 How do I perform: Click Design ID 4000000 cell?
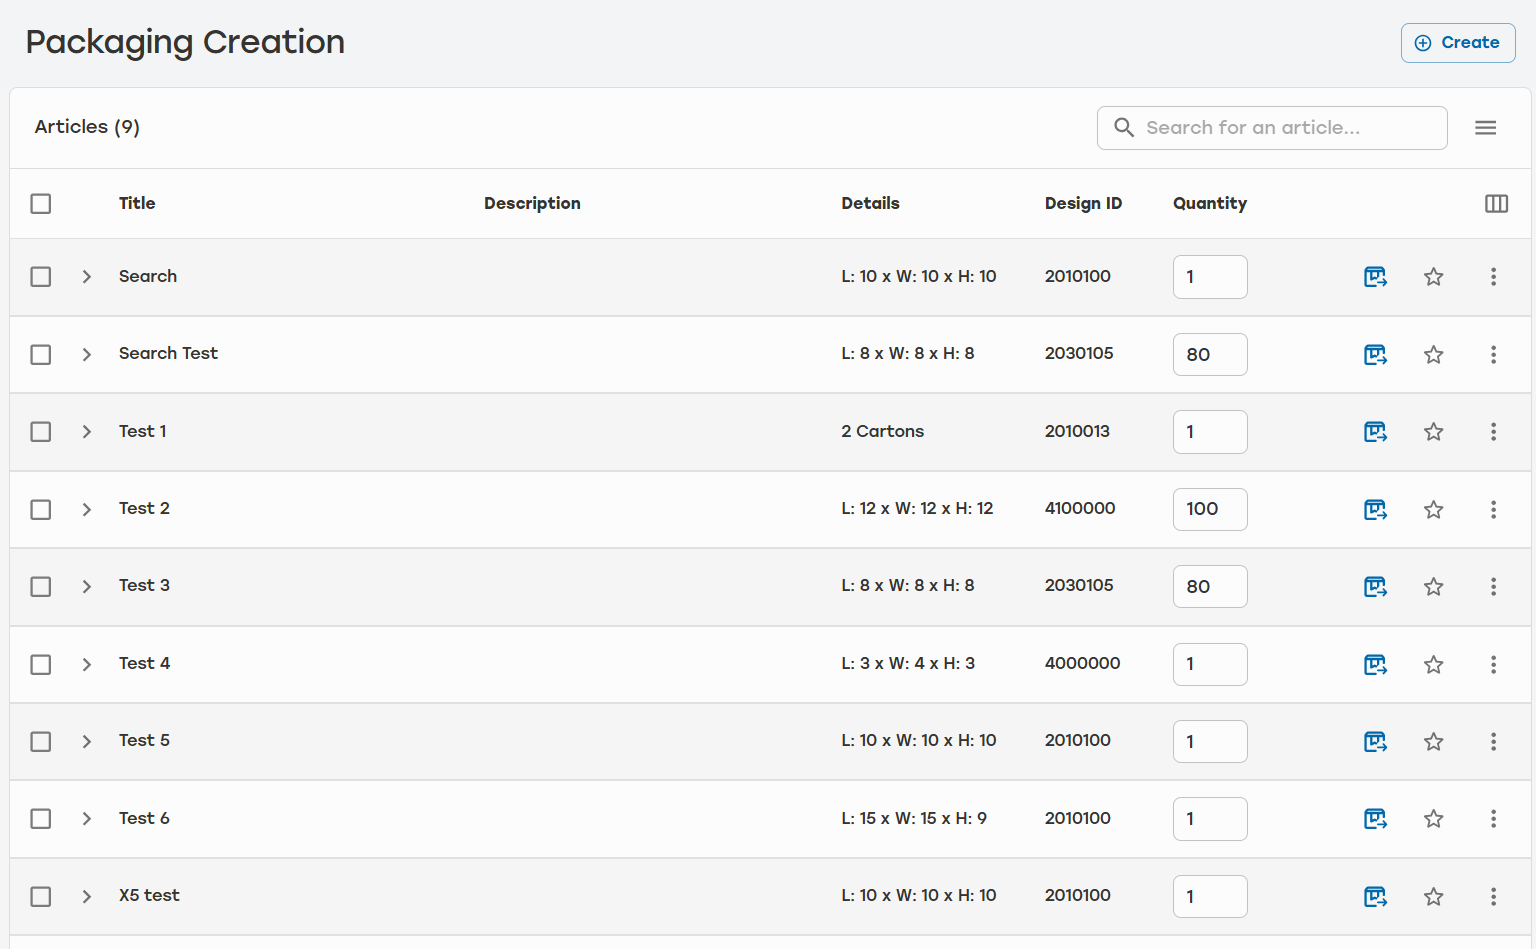[1082, 663]
